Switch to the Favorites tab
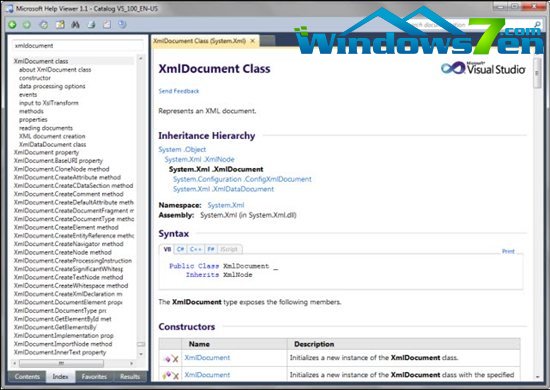This screenshot has height=390, width=550. (94, 377)
